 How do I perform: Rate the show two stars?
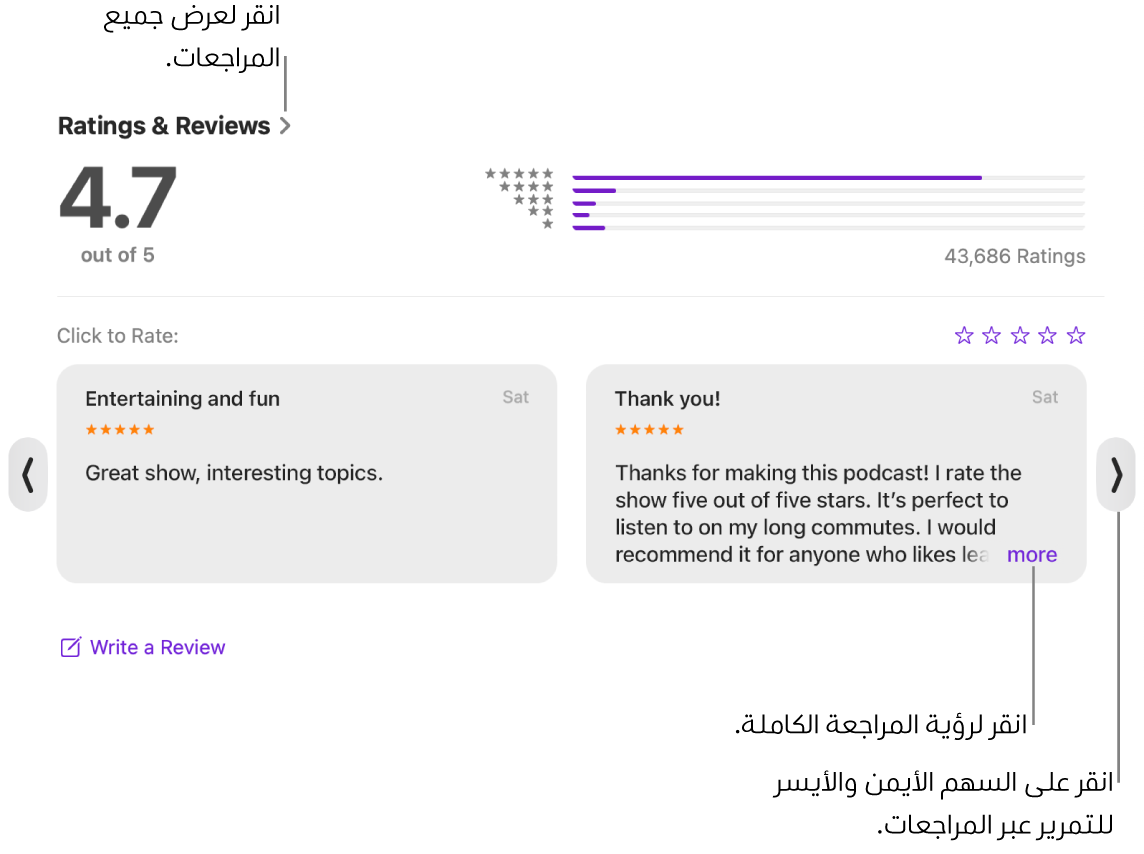(x=992, y=336)
